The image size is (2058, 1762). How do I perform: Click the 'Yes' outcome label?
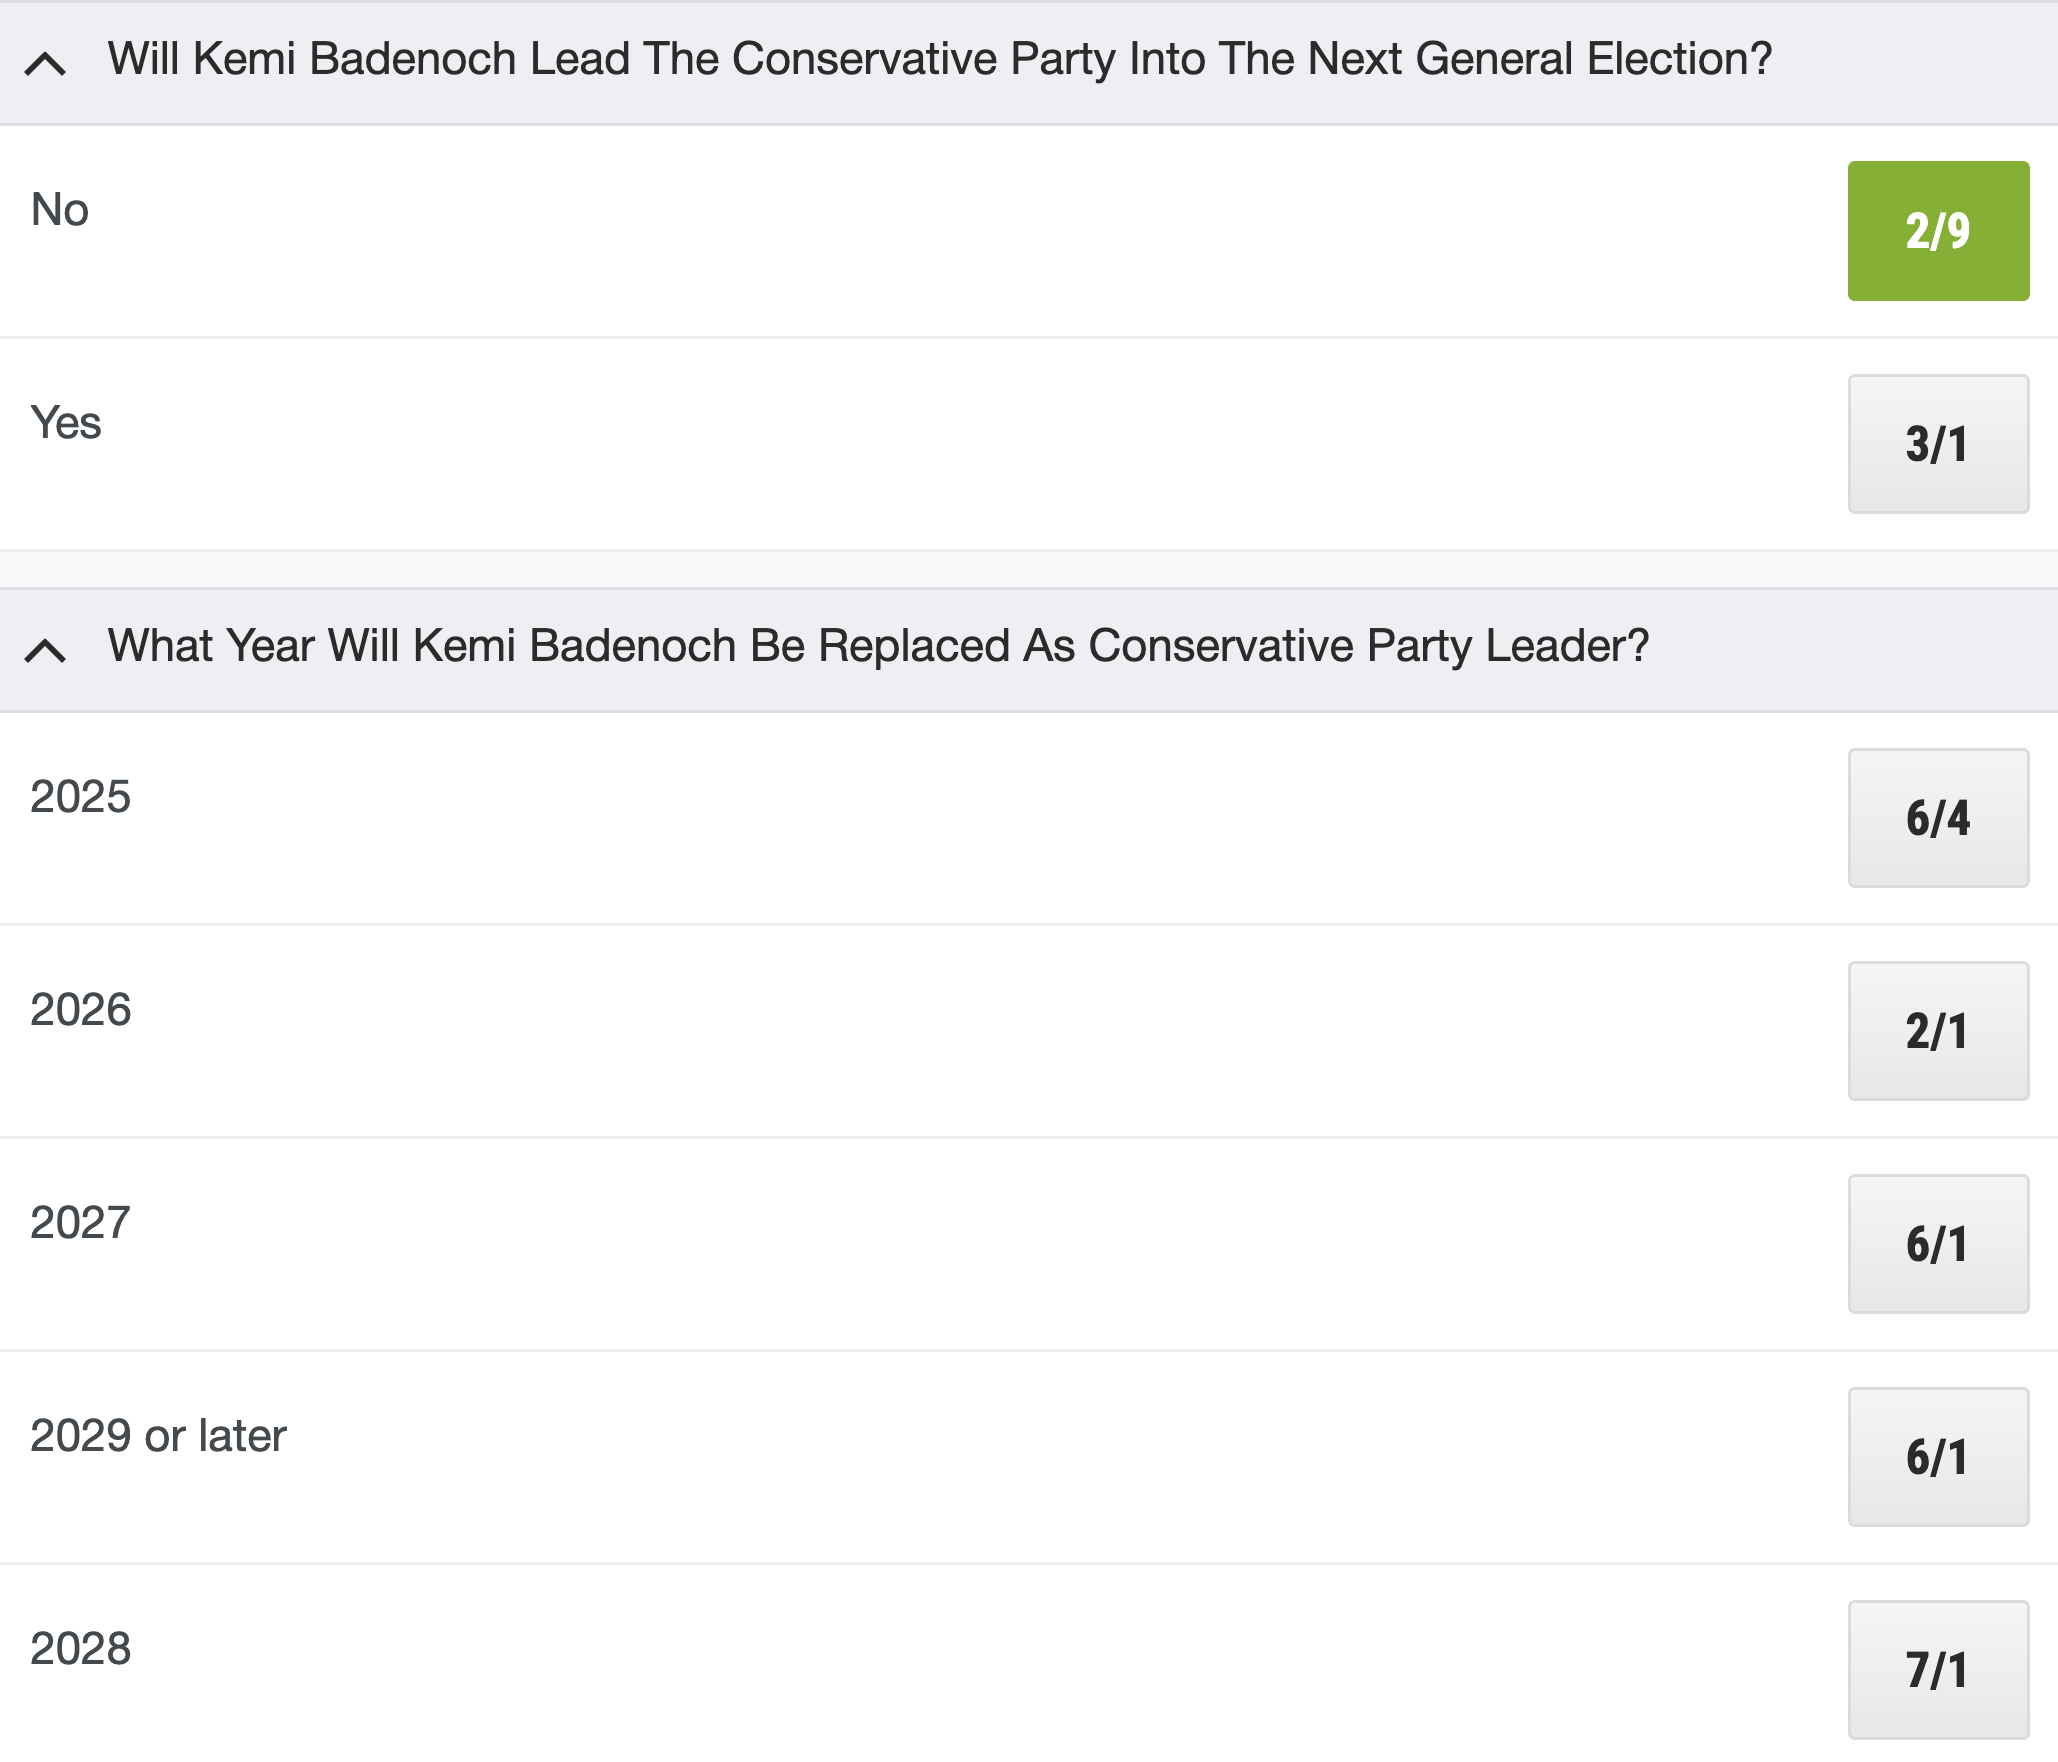66,423
